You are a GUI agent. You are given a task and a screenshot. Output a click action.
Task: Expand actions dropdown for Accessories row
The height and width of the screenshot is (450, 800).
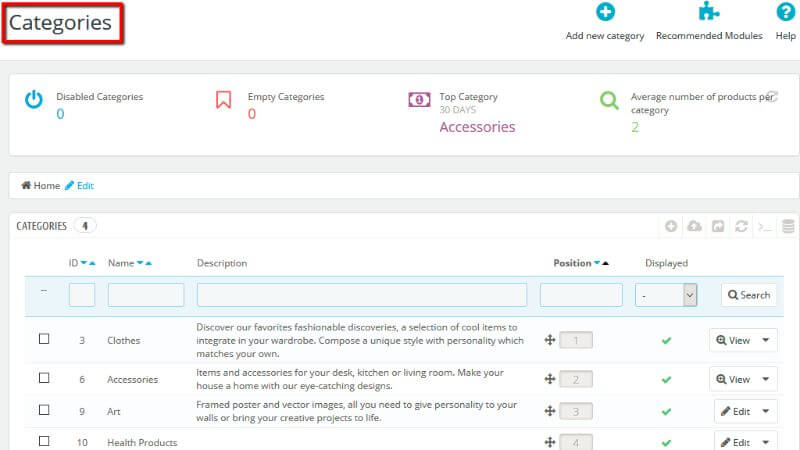coord(766,379)
